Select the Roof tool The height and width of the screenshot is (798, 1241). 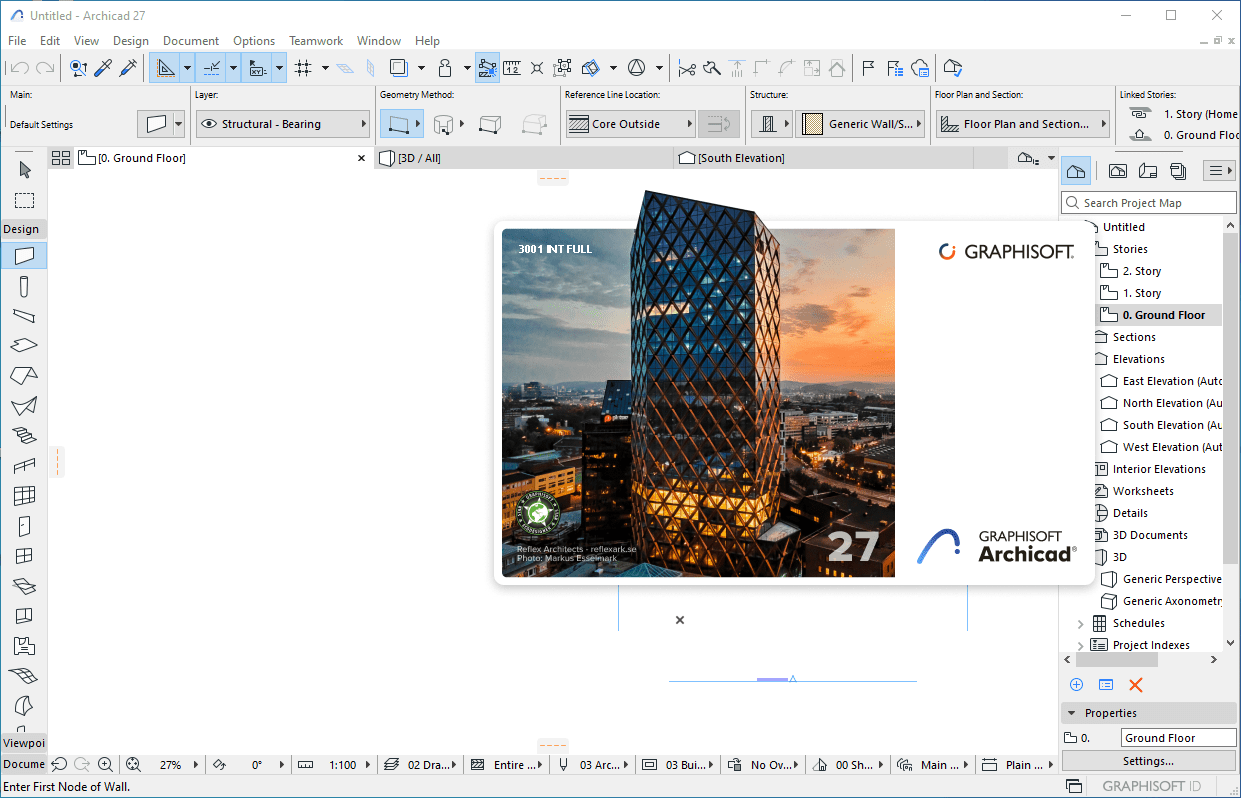25,375
